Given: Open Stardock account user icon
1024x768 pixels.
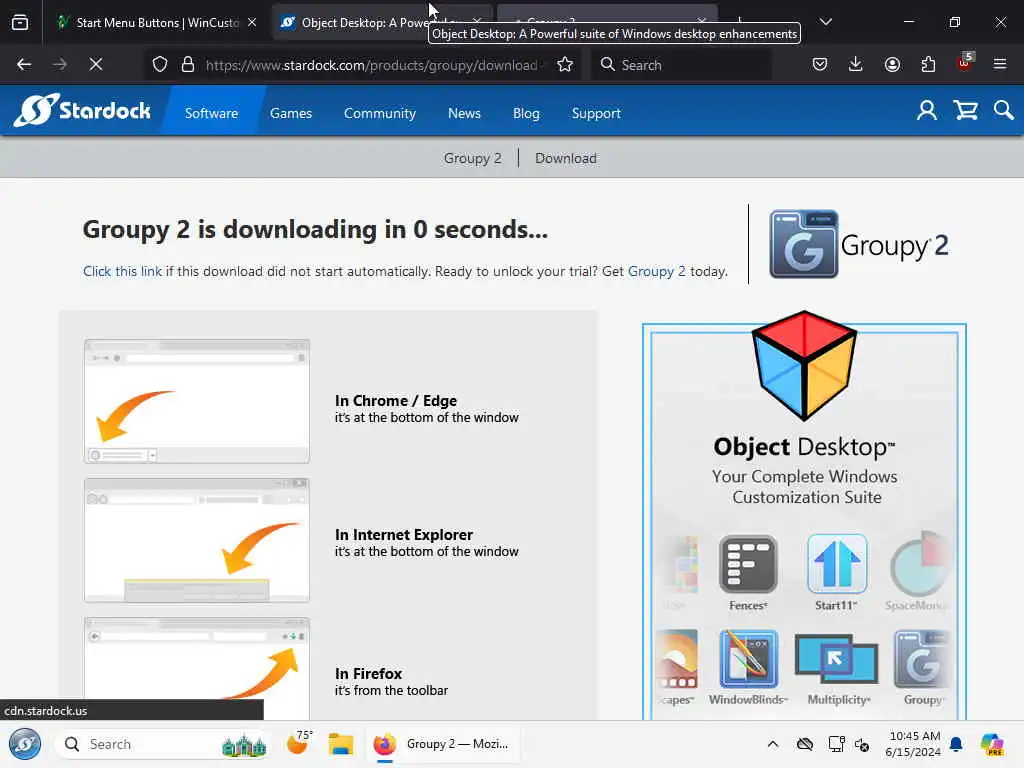Looking at the screenshot, I should point(926,110).
